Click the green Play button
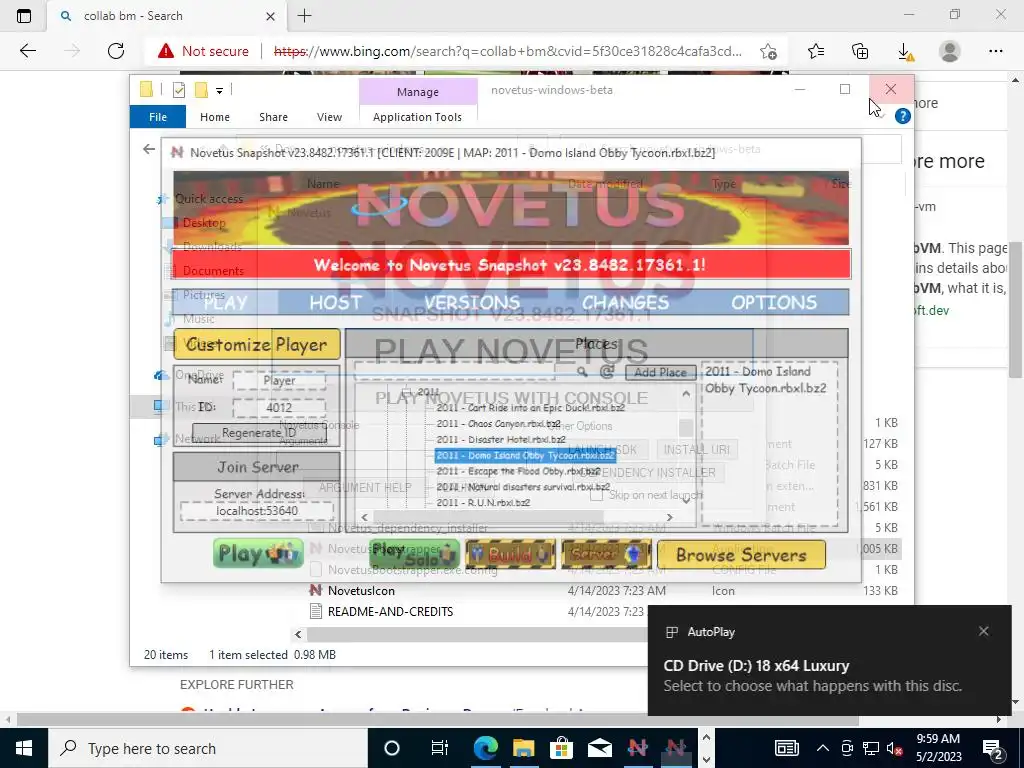Viewport: 1024px width, 768px height. (x=258, y=554)
